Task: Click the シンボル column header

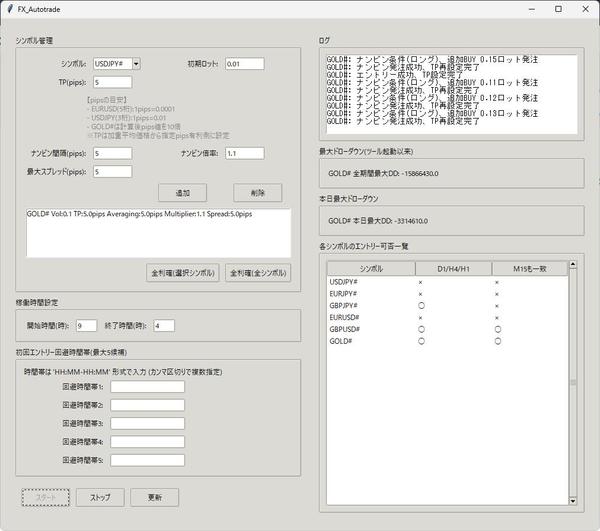Action: 371,269
